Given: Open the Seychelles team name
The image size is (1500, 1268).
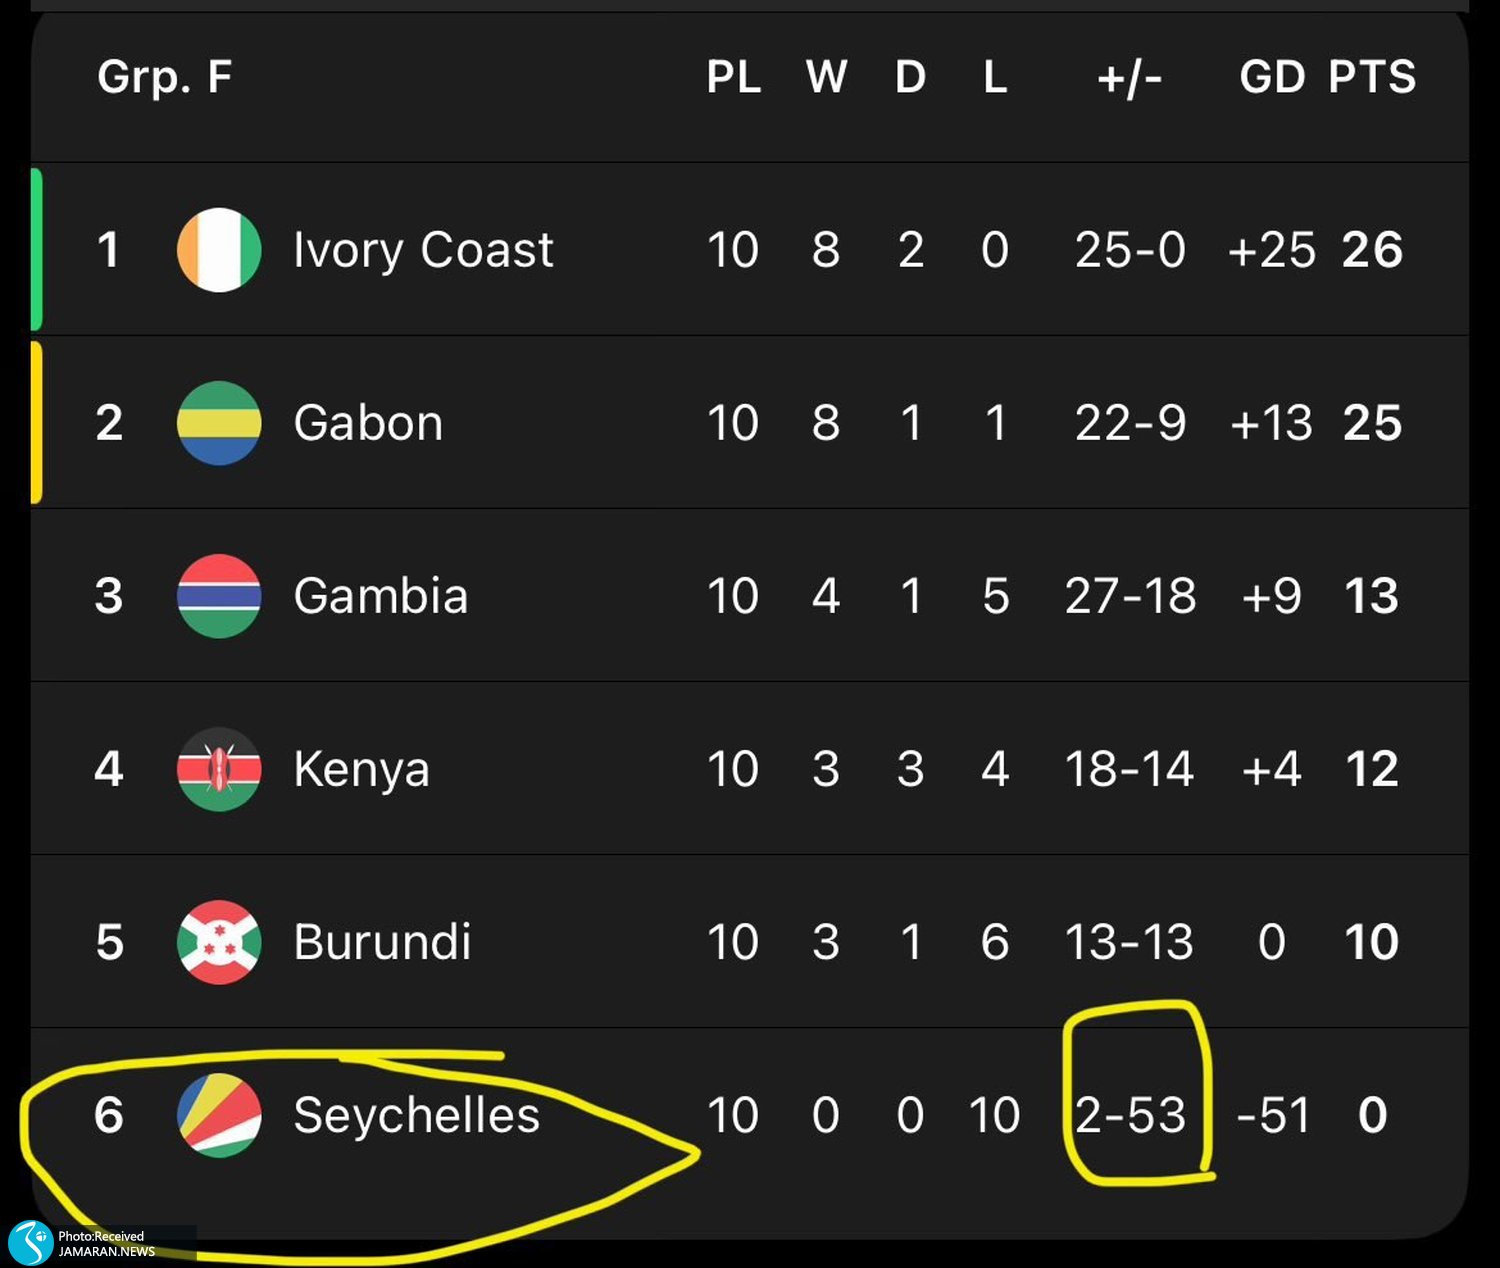Looking at the screenshot, I should [416, 1115].
